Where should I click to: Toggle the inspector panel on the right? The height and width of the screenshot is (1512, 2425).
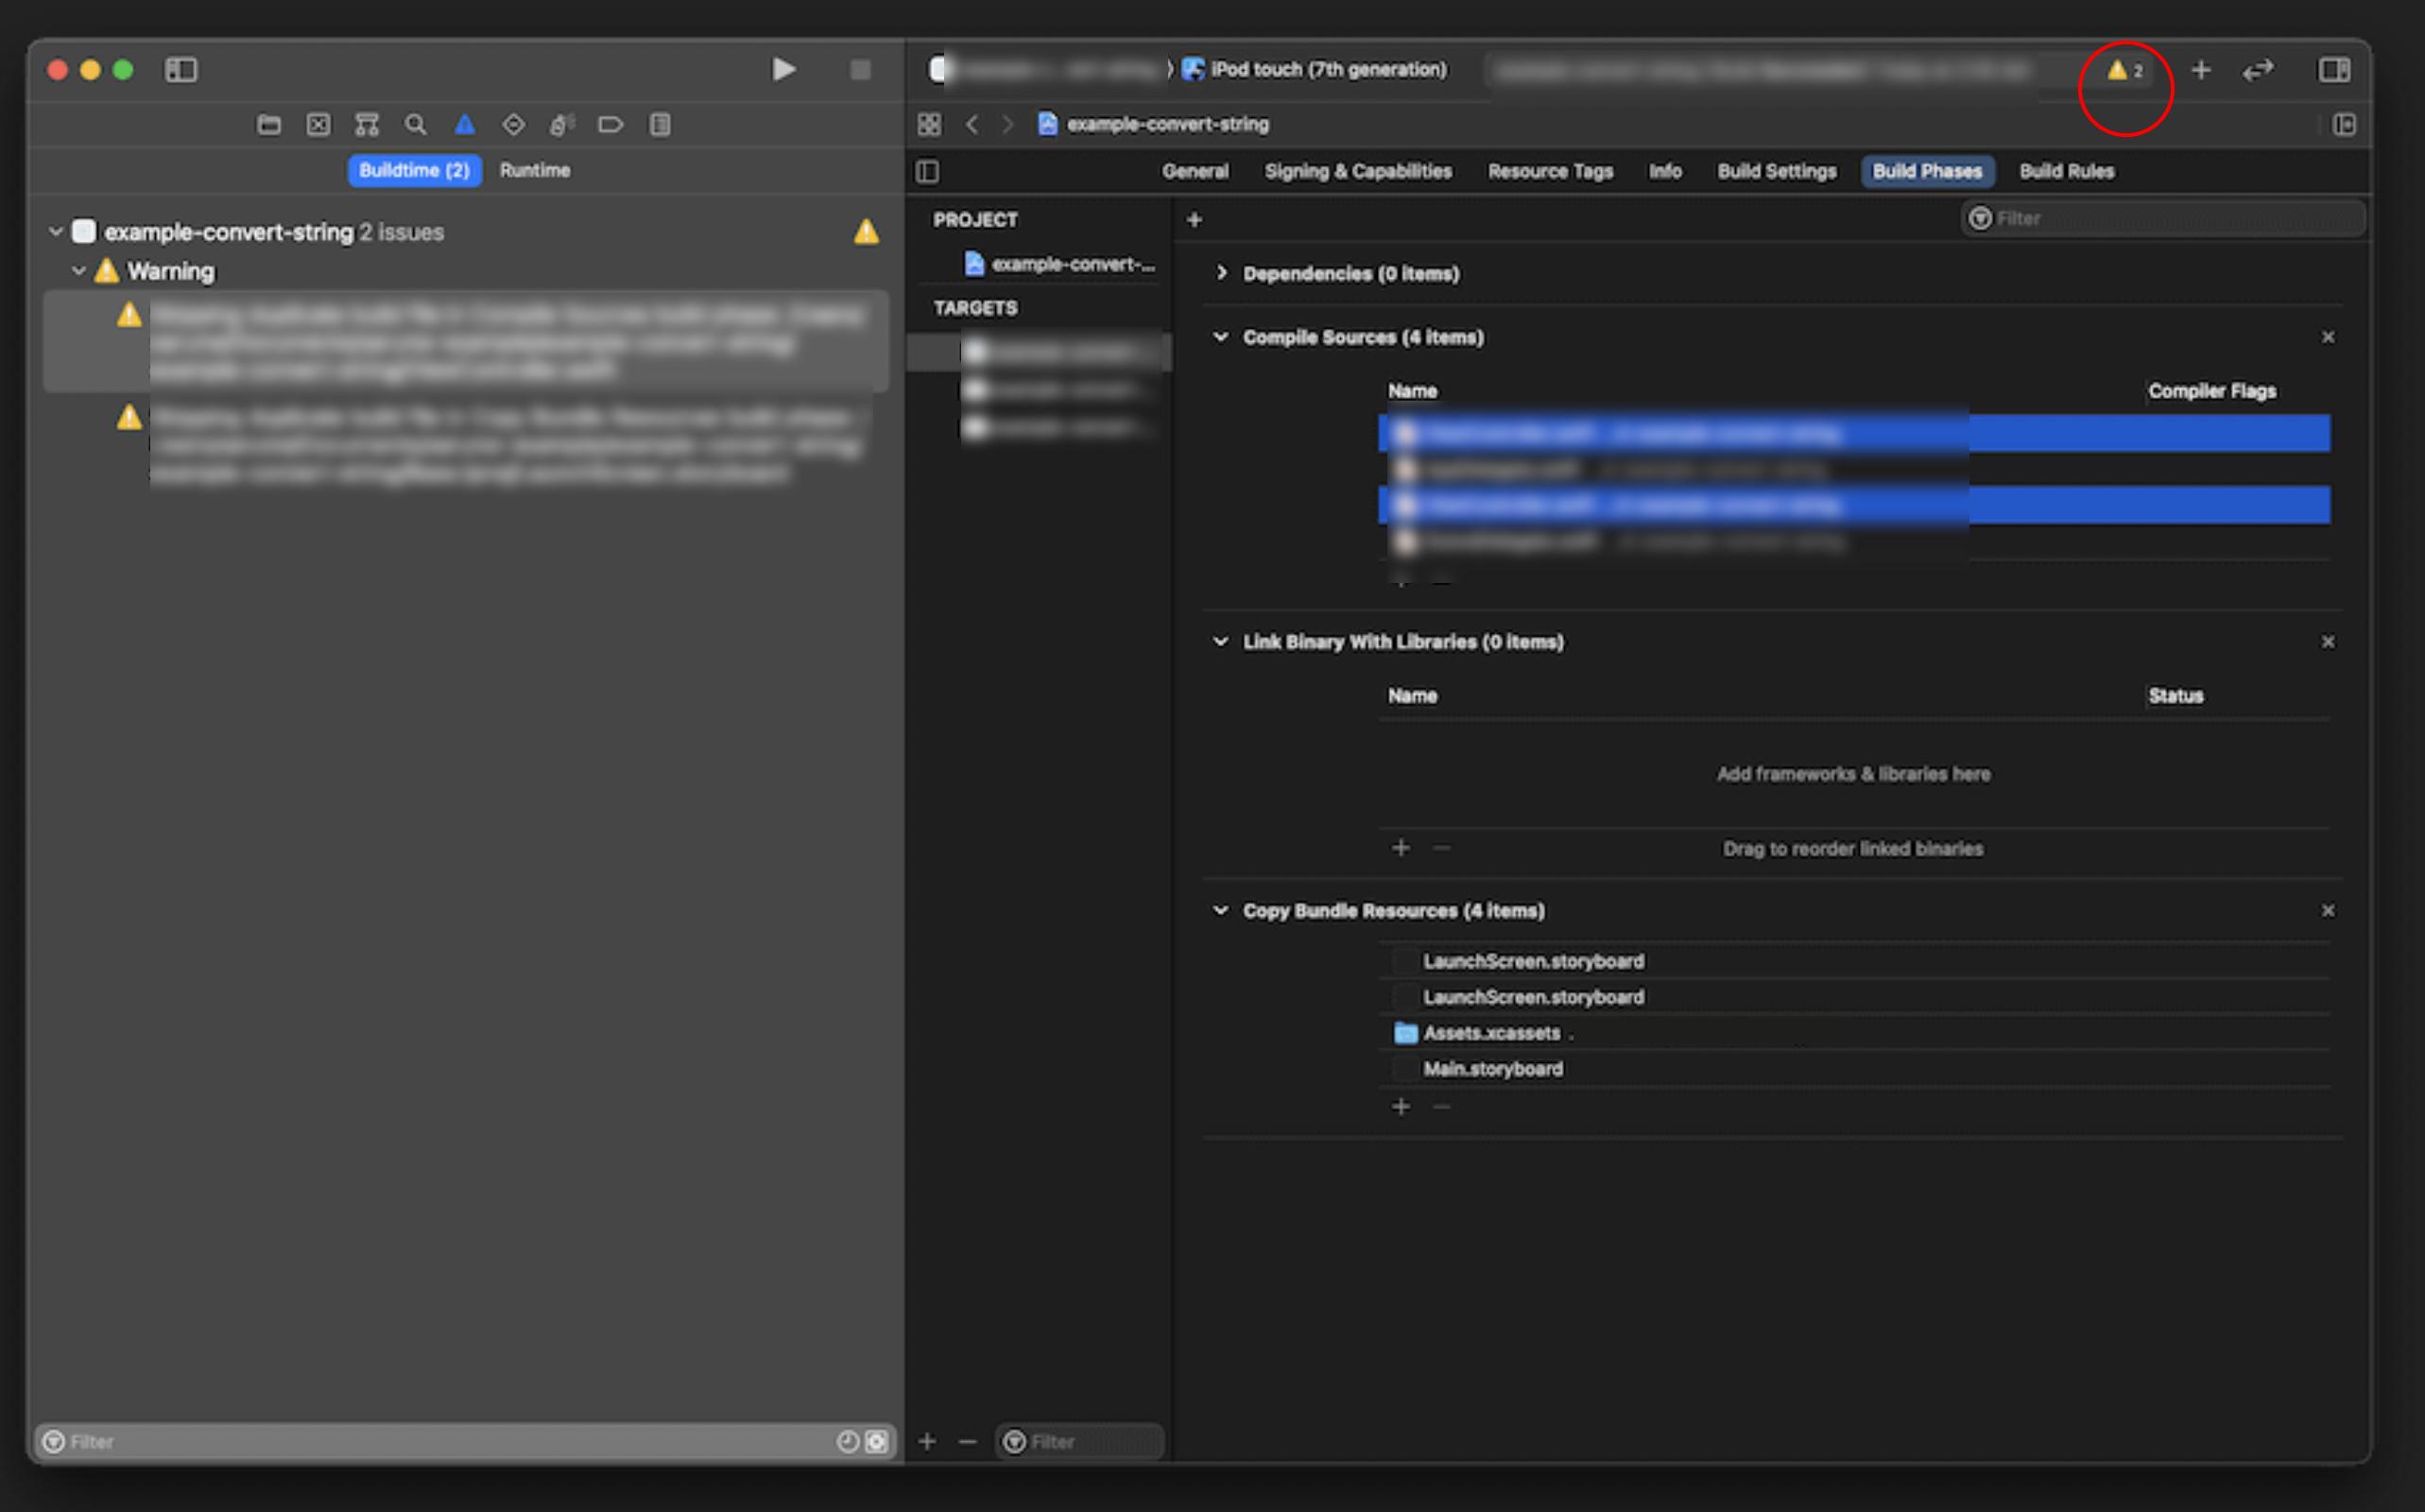point(2335,70)
